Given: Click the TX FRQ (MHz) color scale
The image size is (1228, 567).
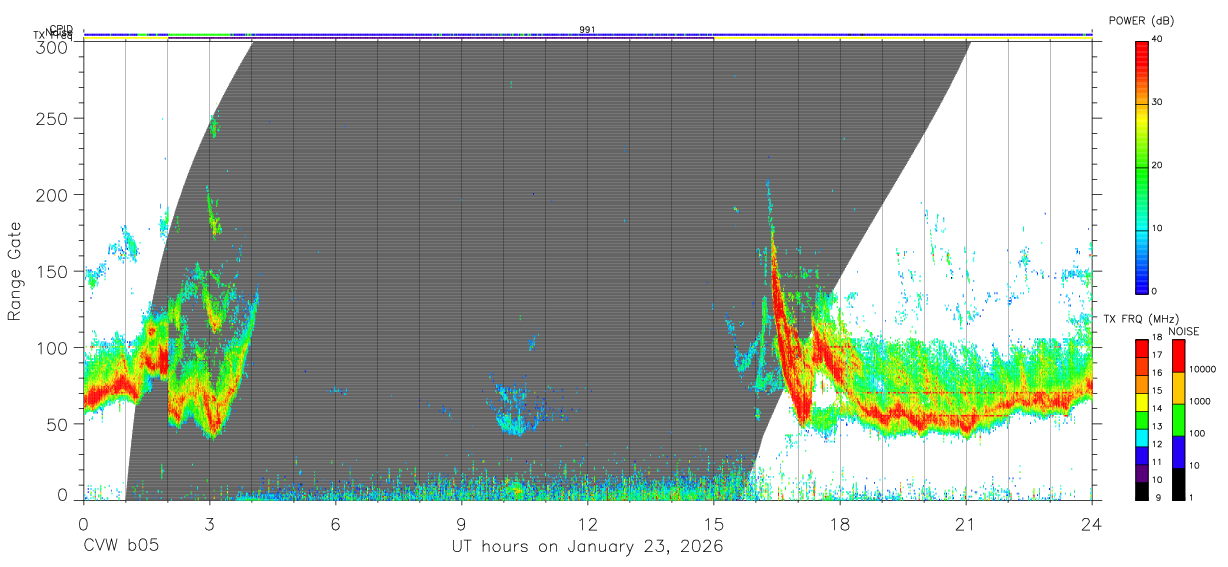Looking at the screenshot, I should click(x=1141, y=418).
